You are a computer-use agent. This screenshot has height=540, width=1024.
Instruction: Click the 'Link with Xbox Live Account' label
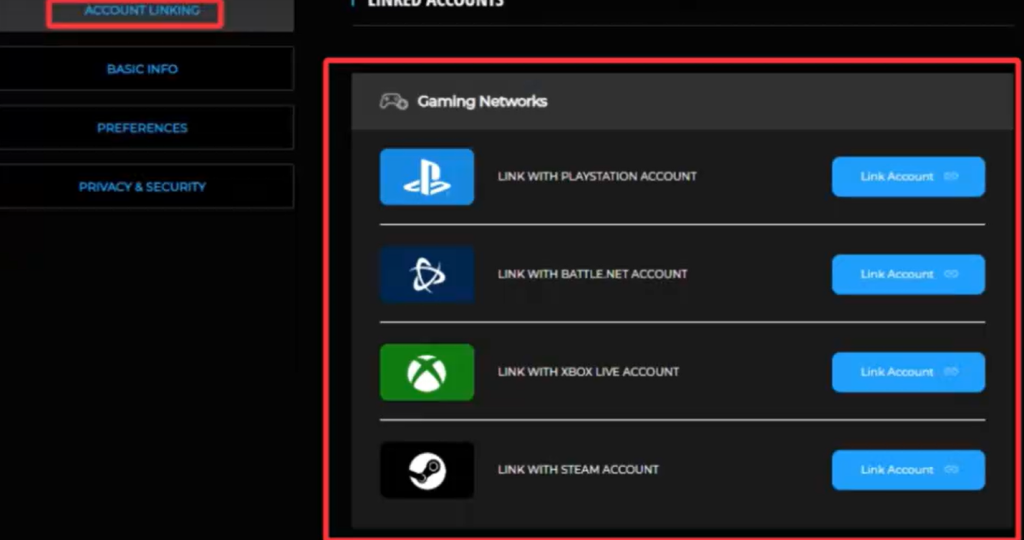588,372
